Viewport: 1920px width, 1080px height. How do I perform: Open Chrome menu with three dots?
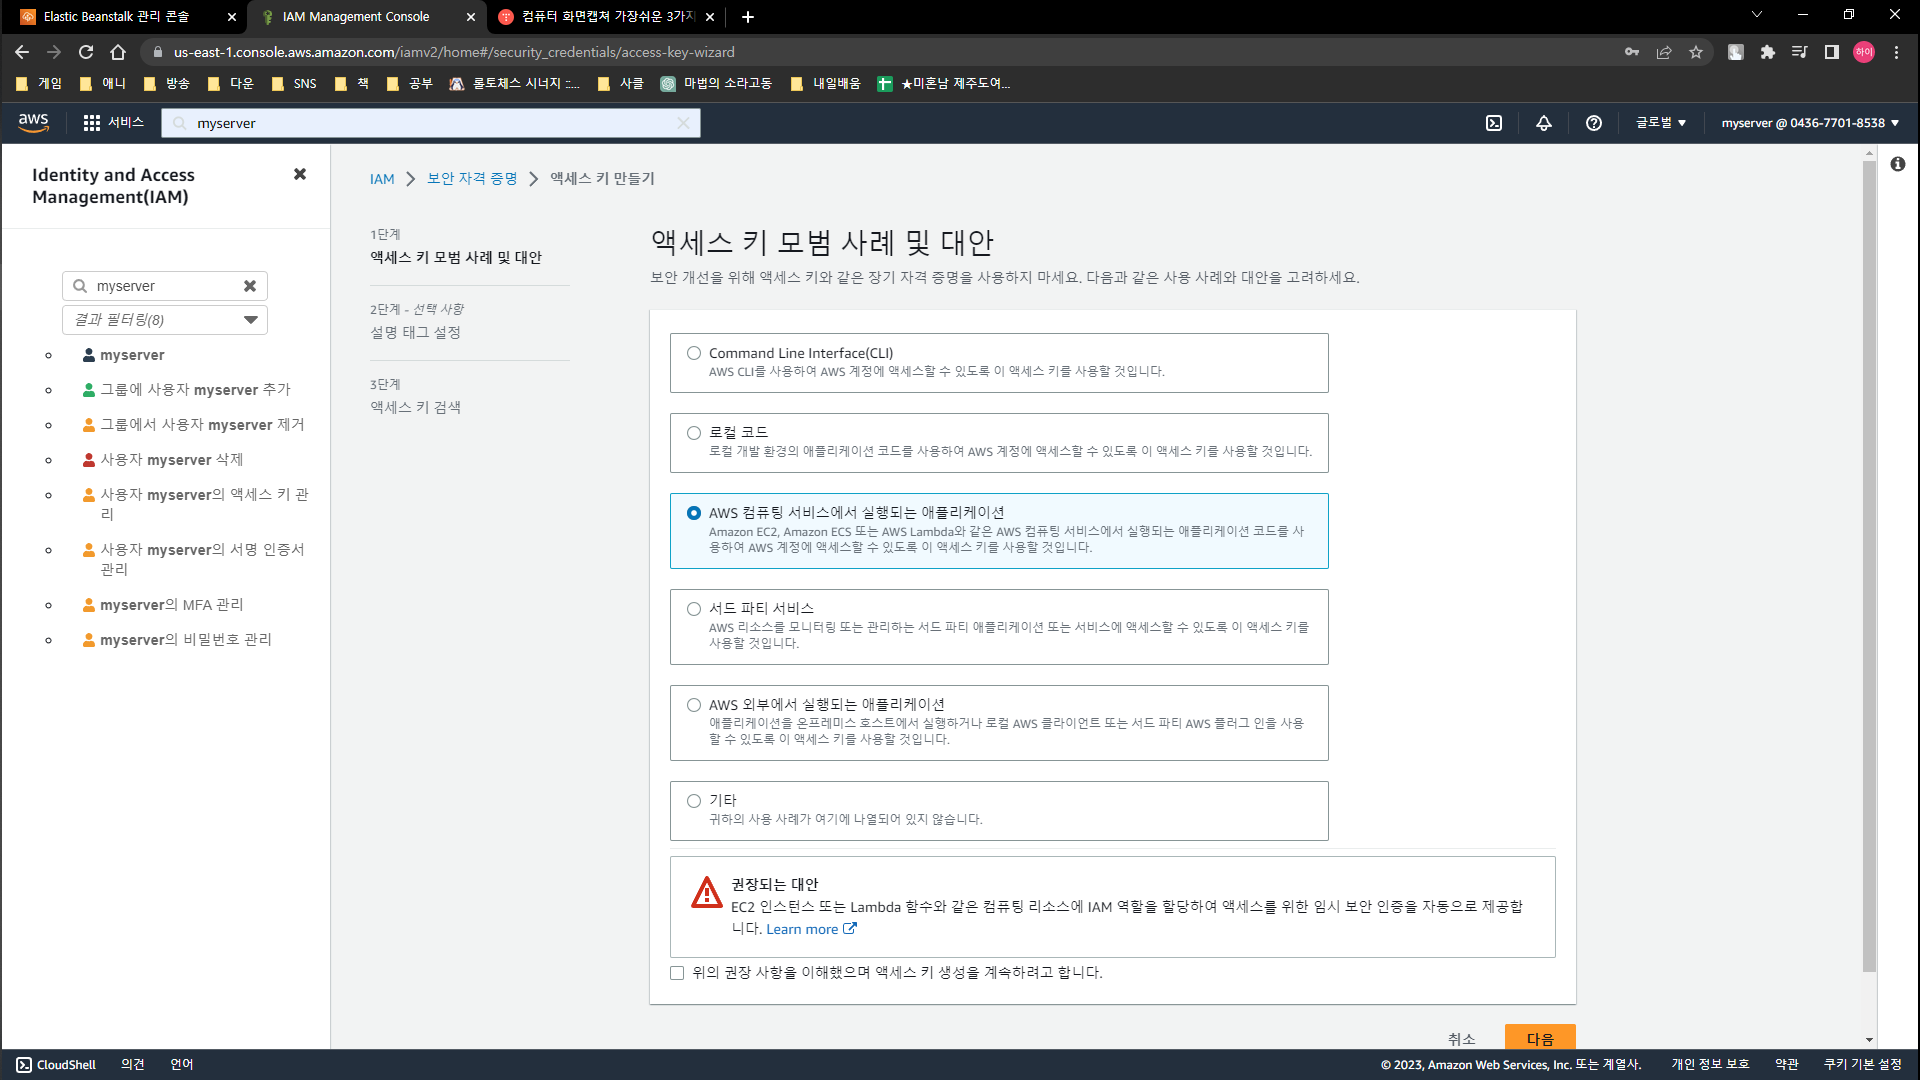point(1896,52)
